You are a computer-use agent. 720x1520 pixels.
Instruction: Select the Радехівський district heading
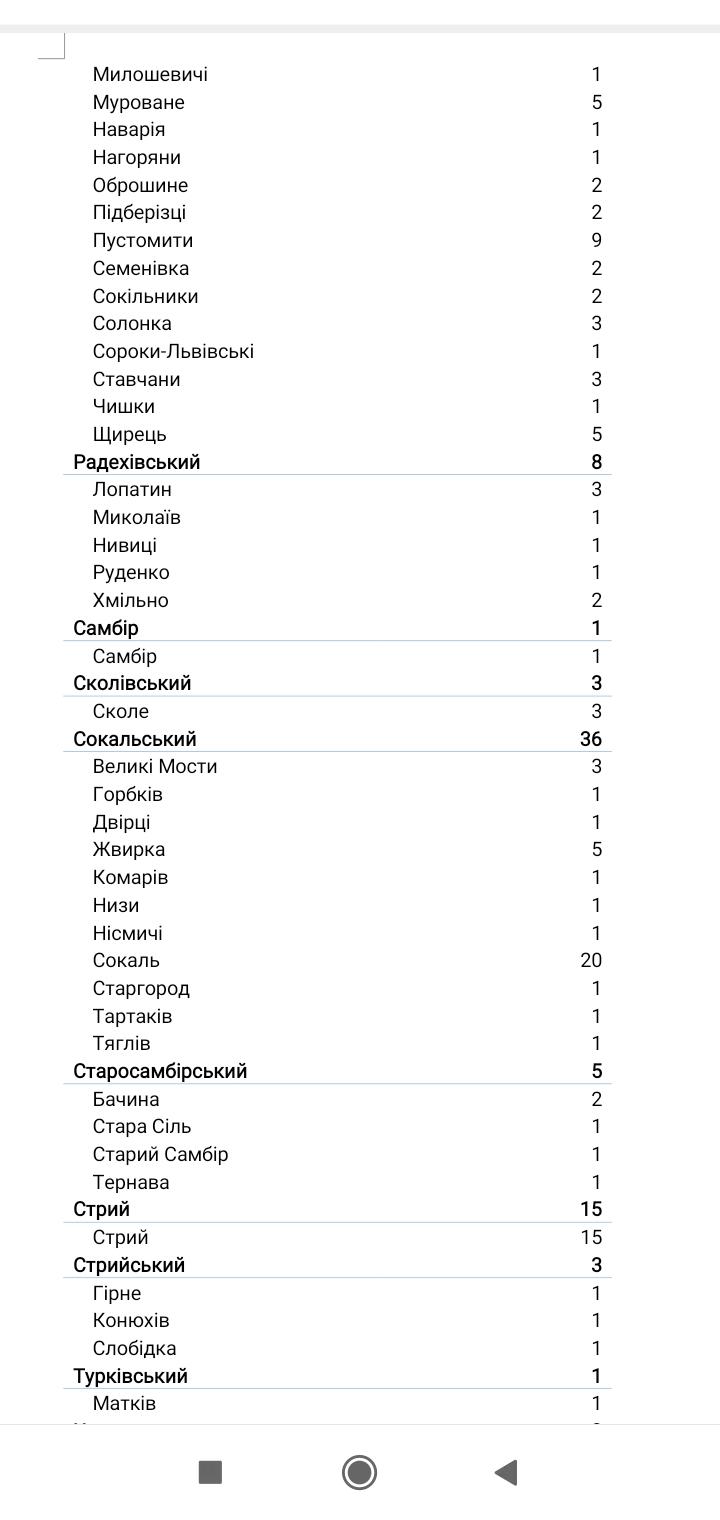(137, 462)
